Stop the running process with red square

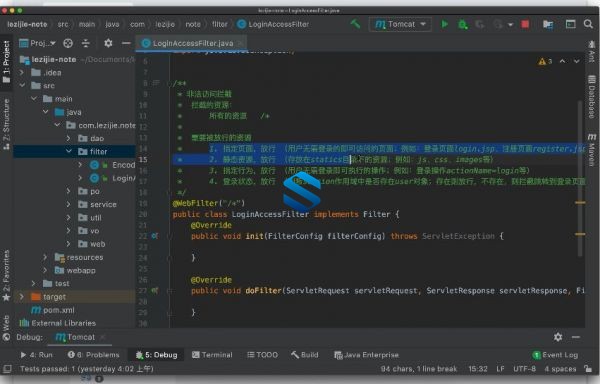525,24
